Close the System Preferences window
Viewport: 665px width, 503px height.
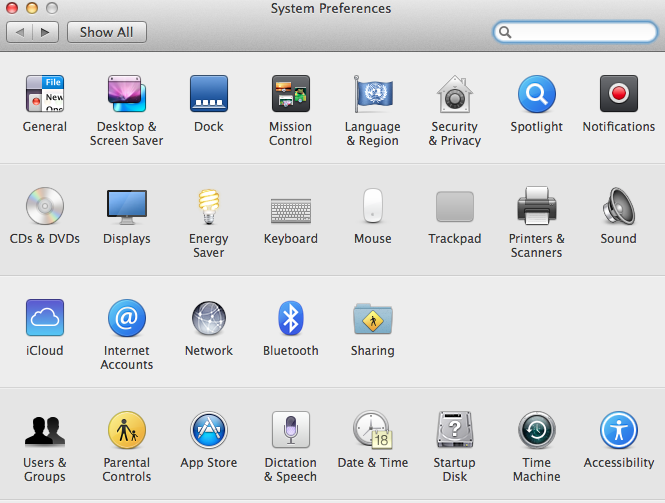[x=12, y=8]
